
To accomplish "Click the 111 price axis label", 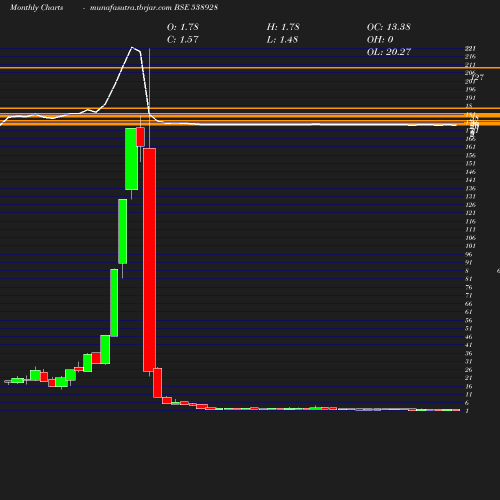I will (x=470, y=229).
